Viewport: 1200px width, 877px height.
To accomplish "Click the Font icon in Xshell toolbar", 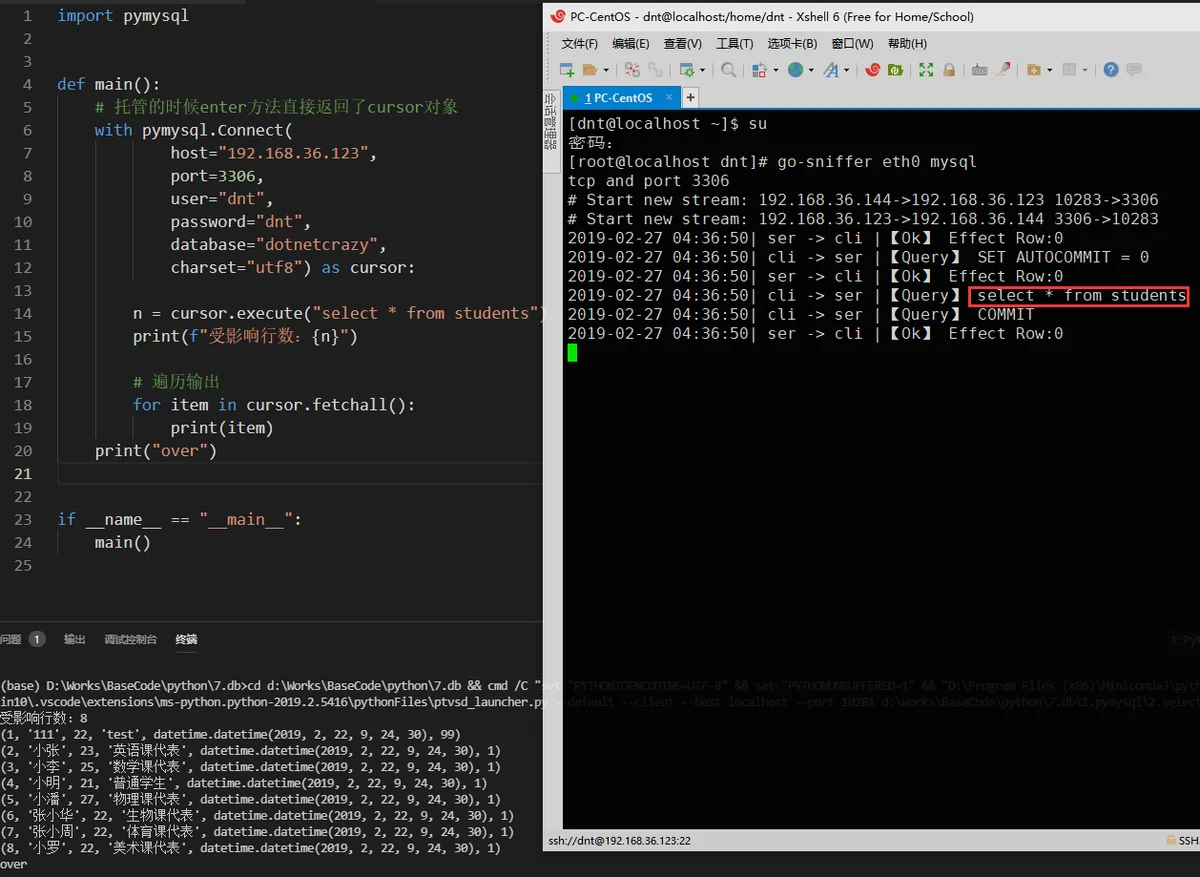I will (831, 70).
